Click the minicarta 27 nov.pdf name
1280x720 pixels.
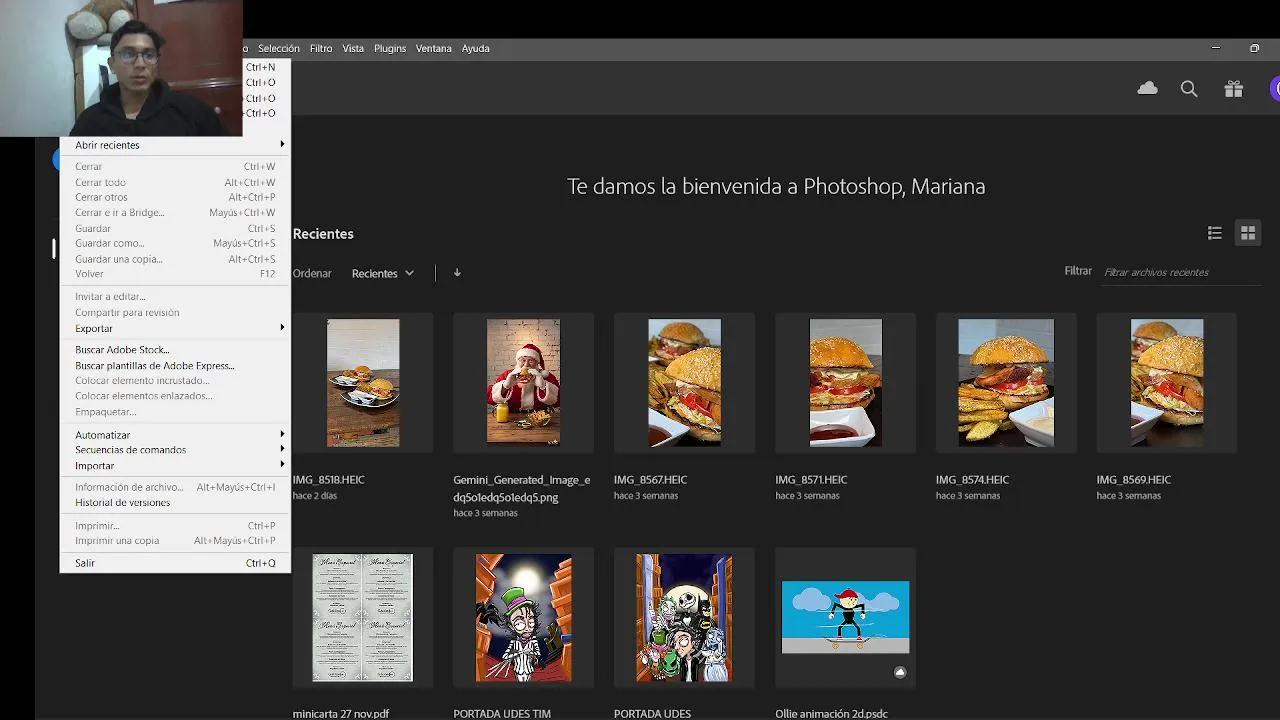coord(341,714)
